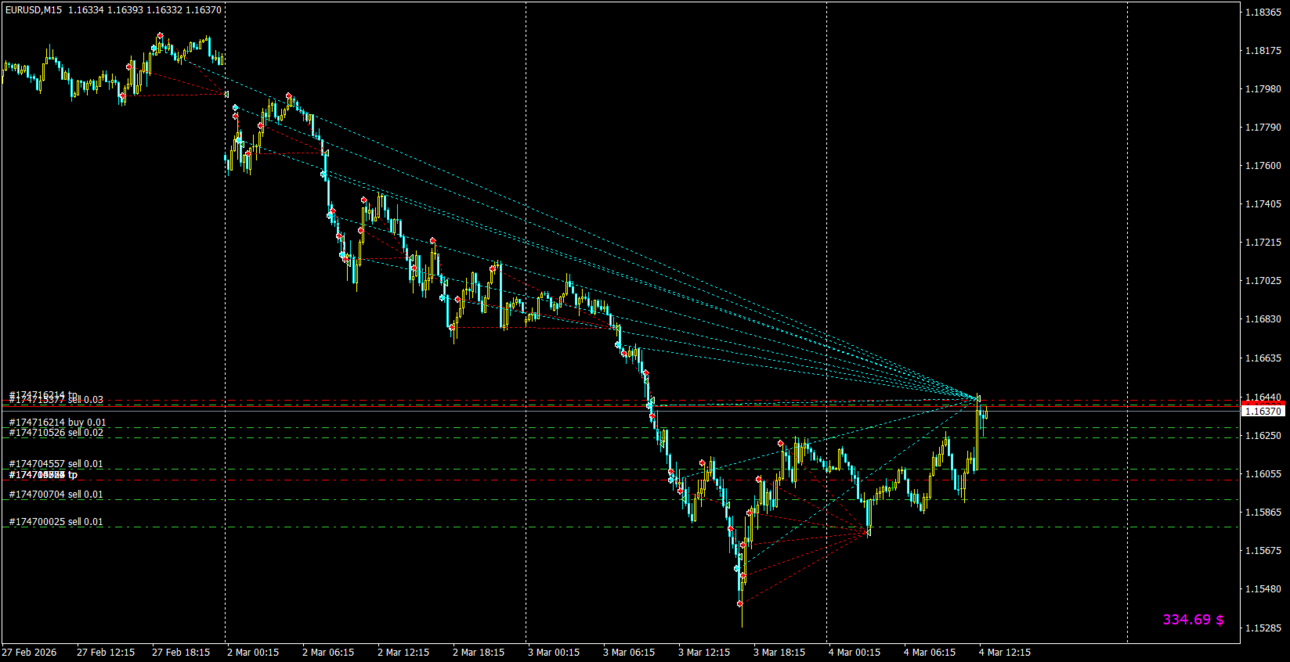Select order label #174700025 sell 0.01
Image resolution: width=1290 pixels, height=662 pixels.
(x=56, y=522)
